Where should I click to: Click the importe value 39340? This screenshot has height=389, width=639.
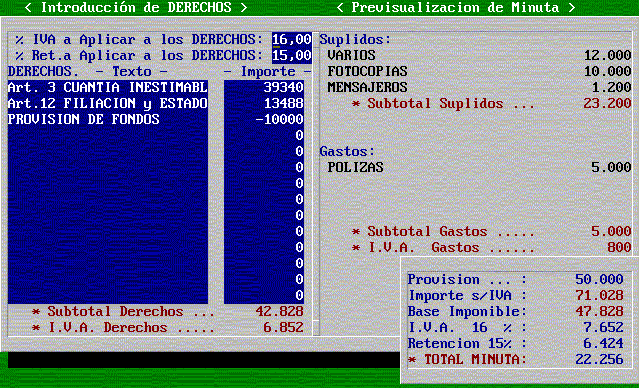tap(283, 87)
